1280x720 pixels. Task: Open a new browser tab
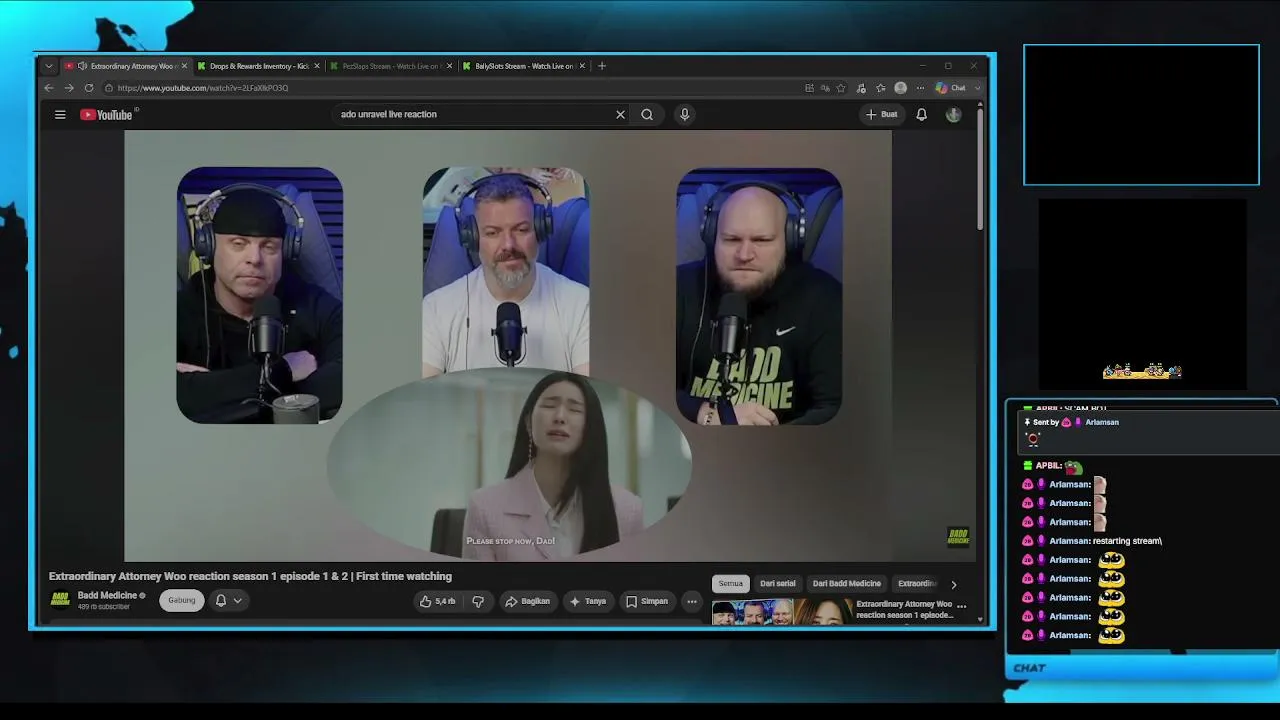tap(602, 66)
